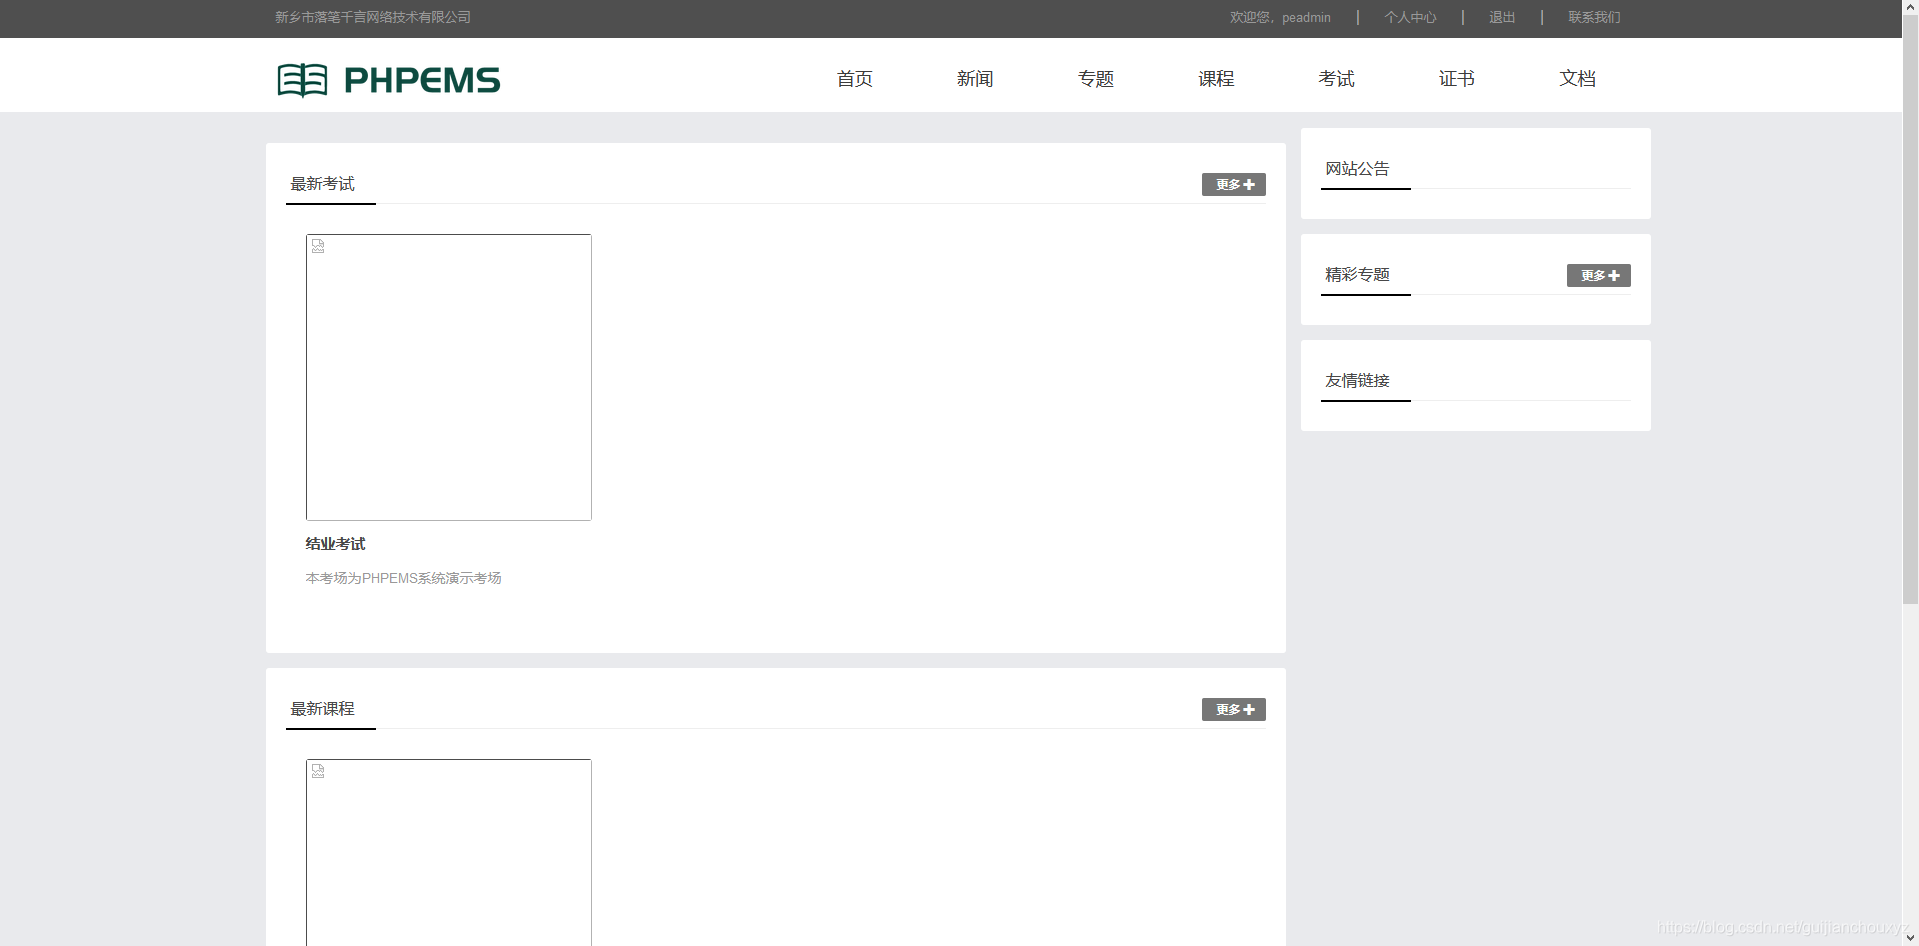This screenshot has width=1919, height=946.
Task: Click the 结业考试 exam title
Action: pyautogui.click(x=335, y=544)
